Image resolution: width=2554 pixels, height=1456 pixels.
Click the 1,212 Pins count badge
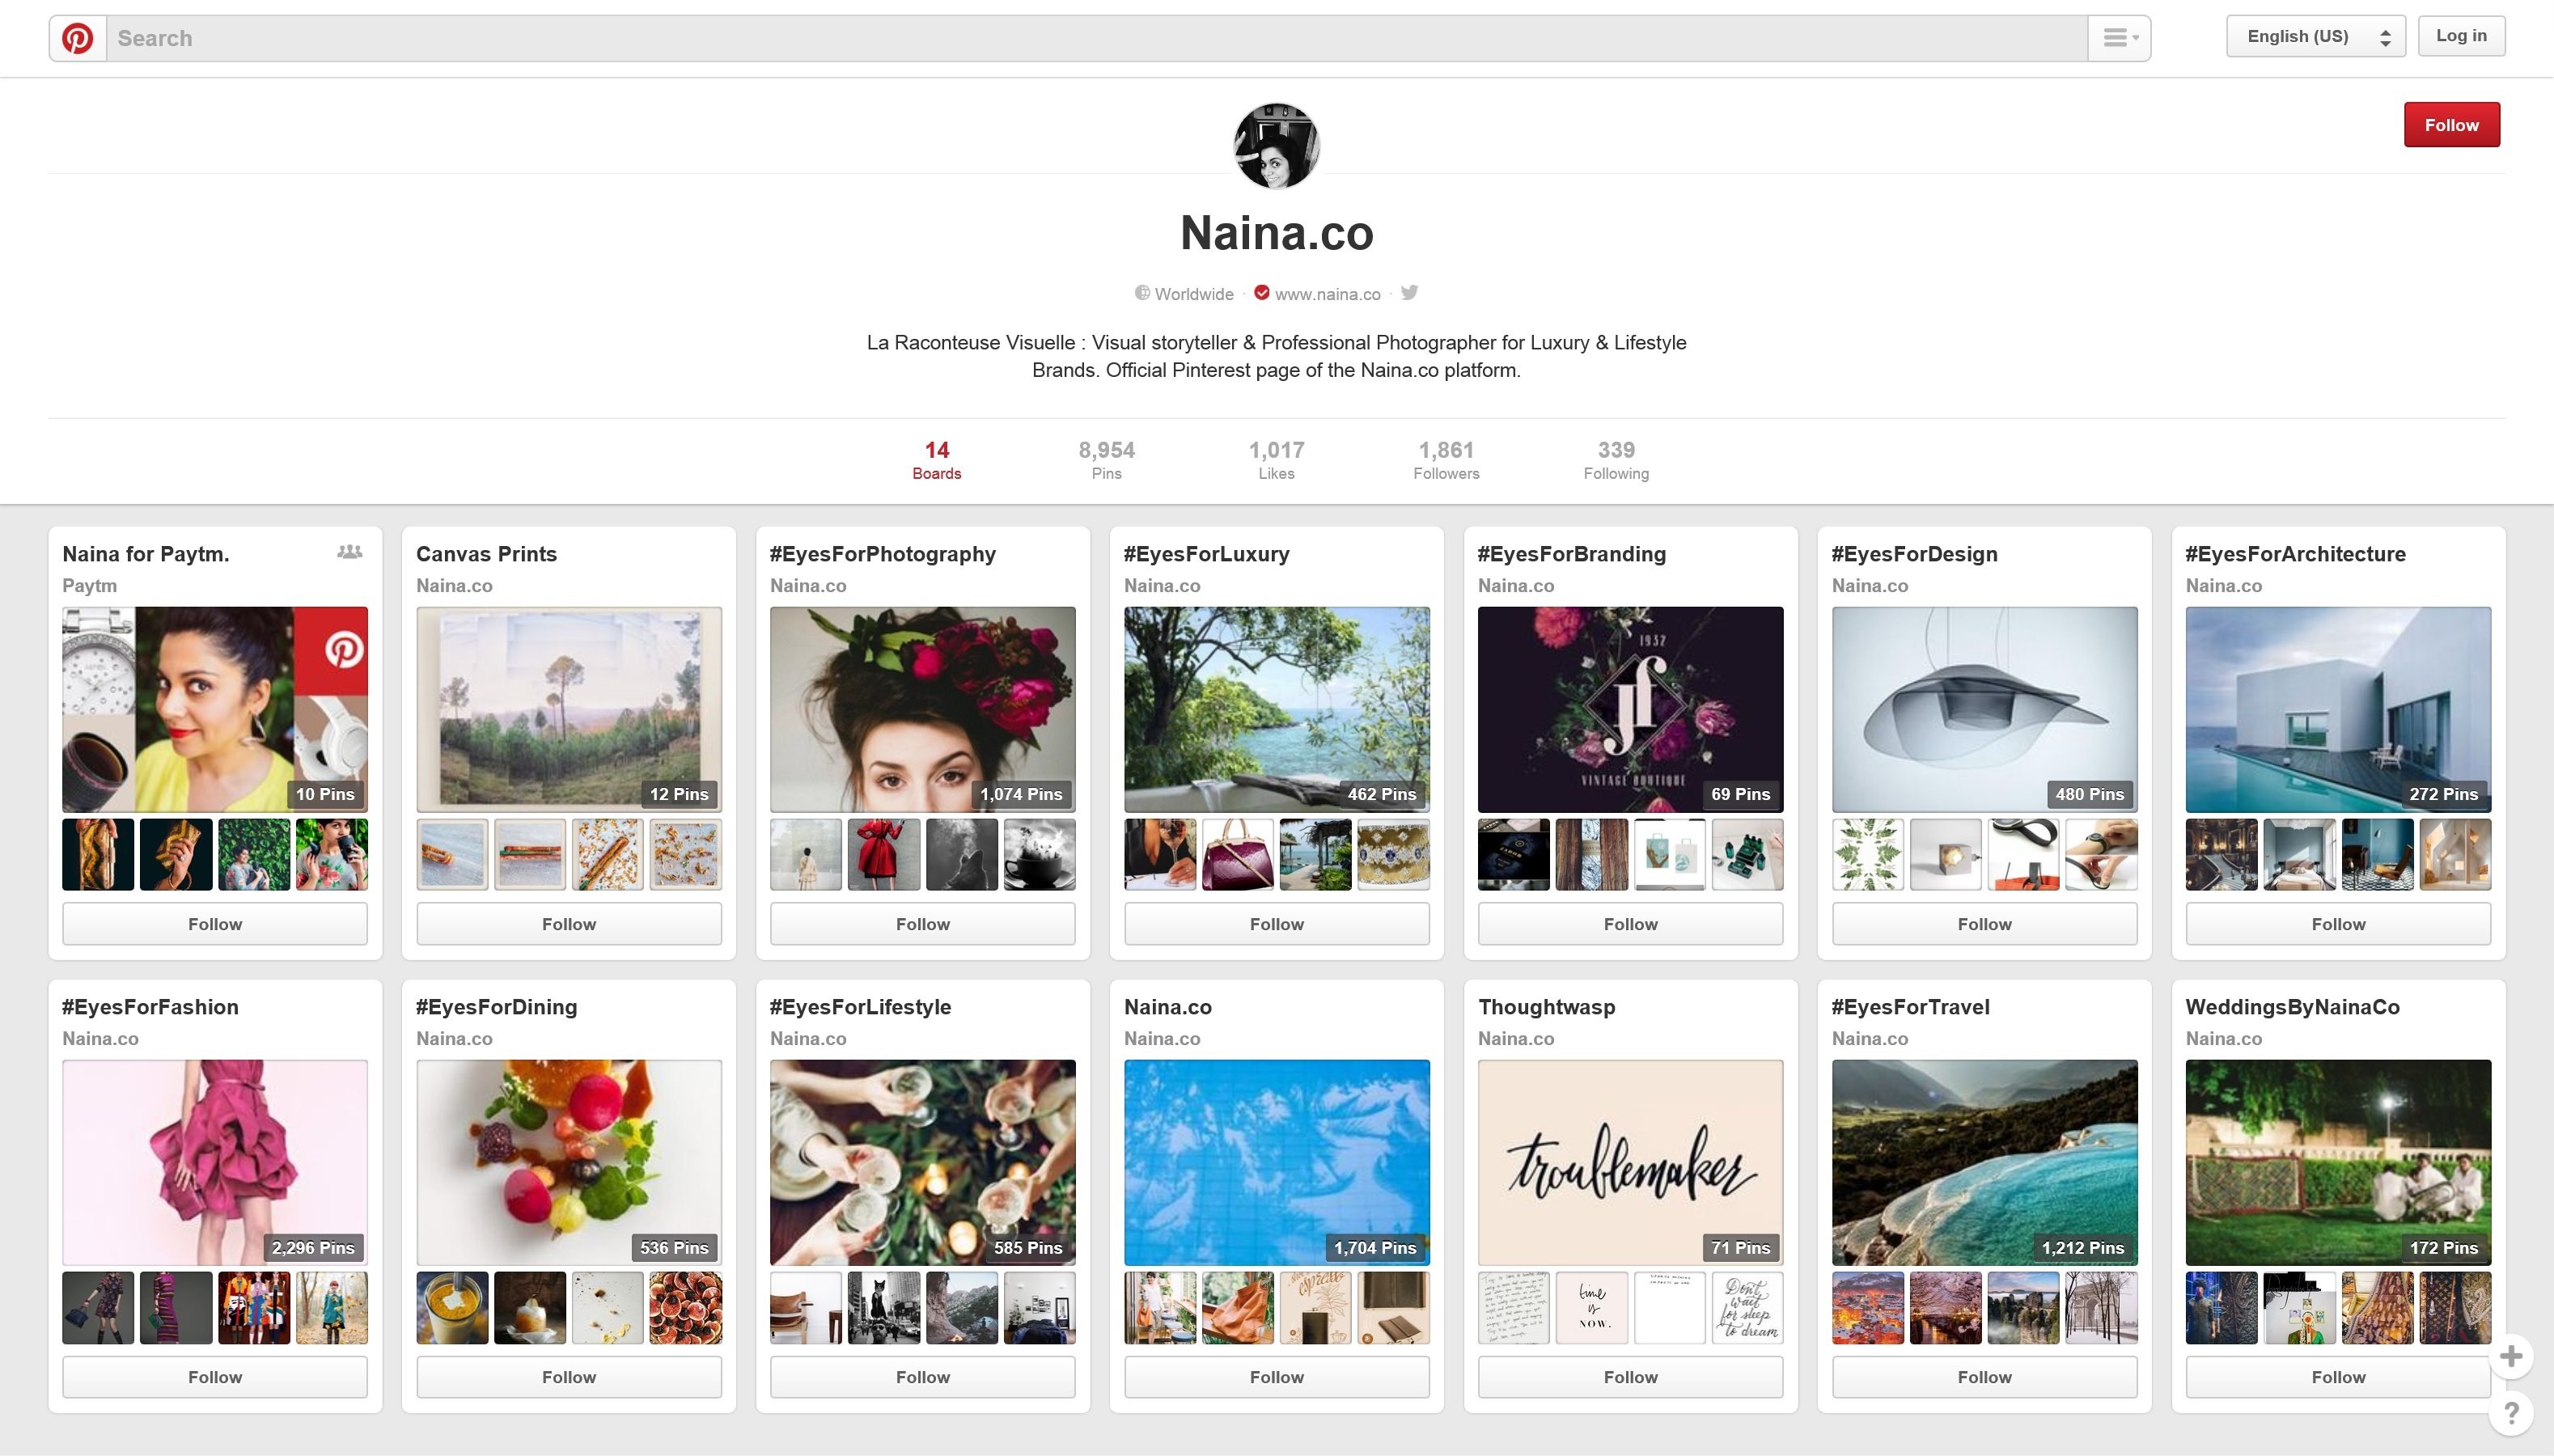[2083, 1248]
